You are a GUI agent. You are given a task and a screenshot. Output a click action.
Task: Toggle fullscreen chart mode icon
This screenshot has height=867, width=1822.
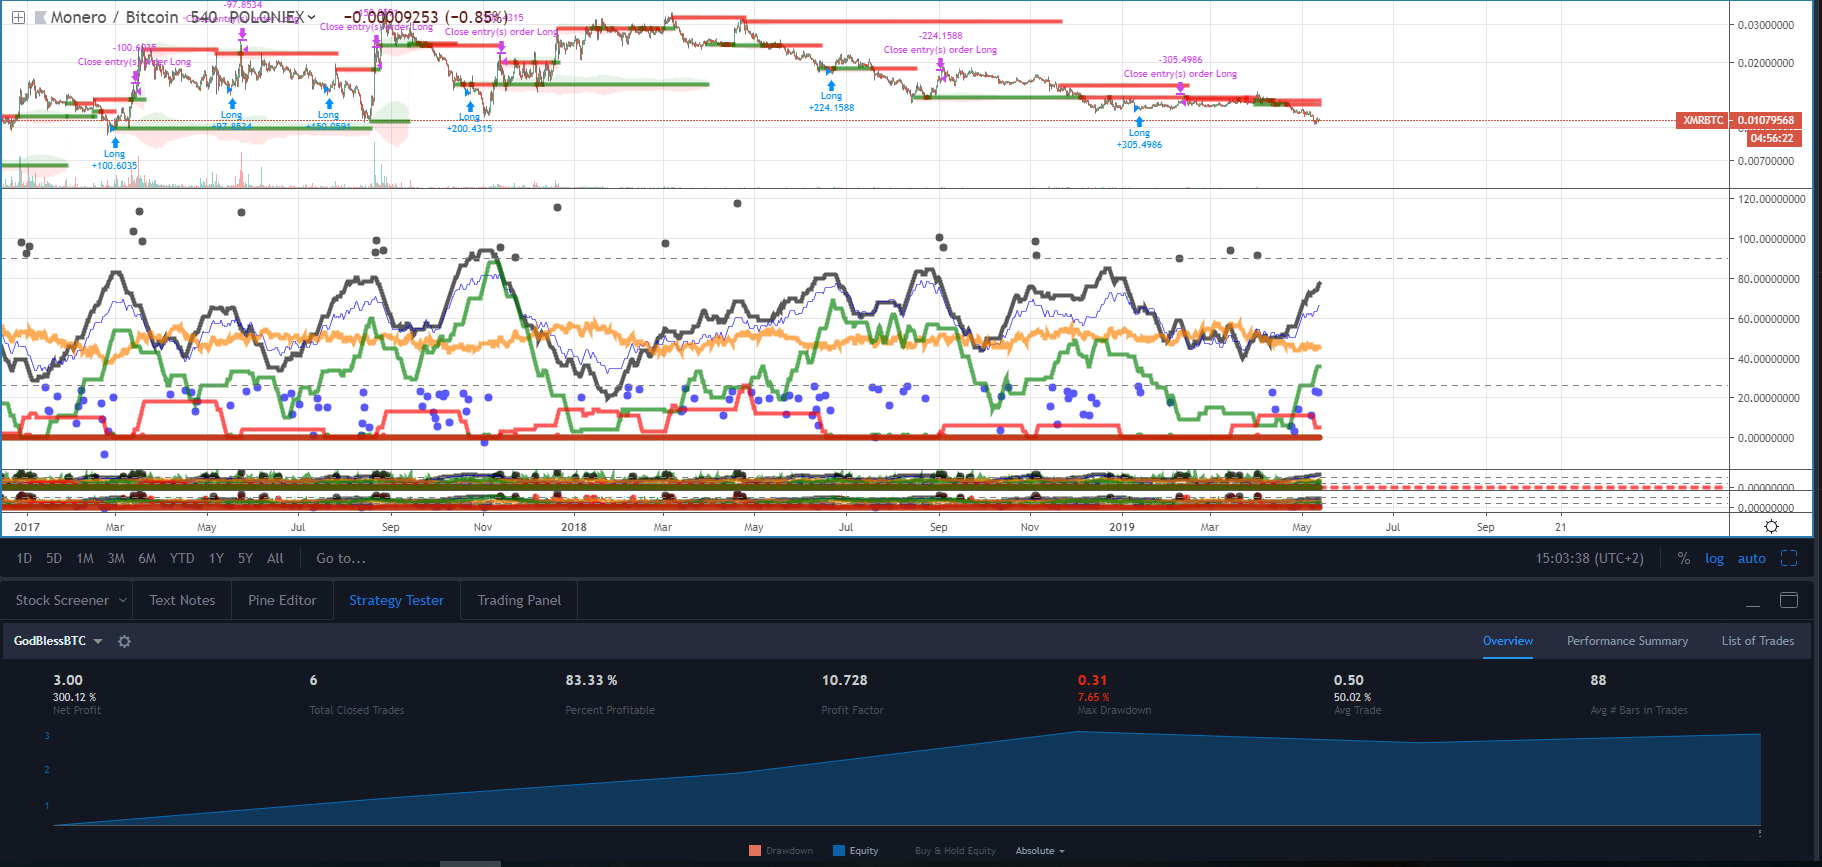pyautogui.click(x=1789, y=558)
